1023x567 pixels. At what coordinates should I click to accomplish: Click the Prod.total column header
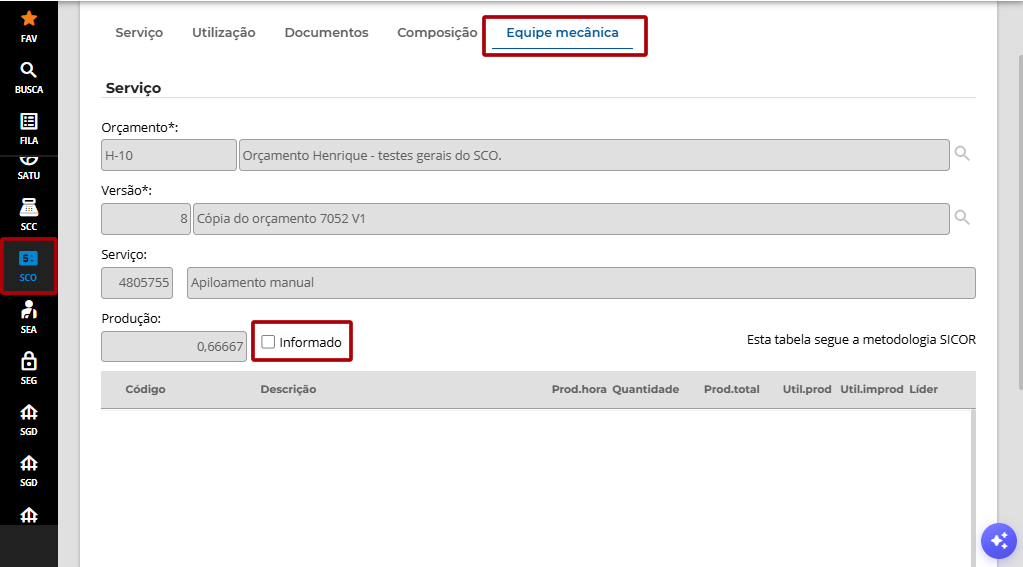point(731,390)
